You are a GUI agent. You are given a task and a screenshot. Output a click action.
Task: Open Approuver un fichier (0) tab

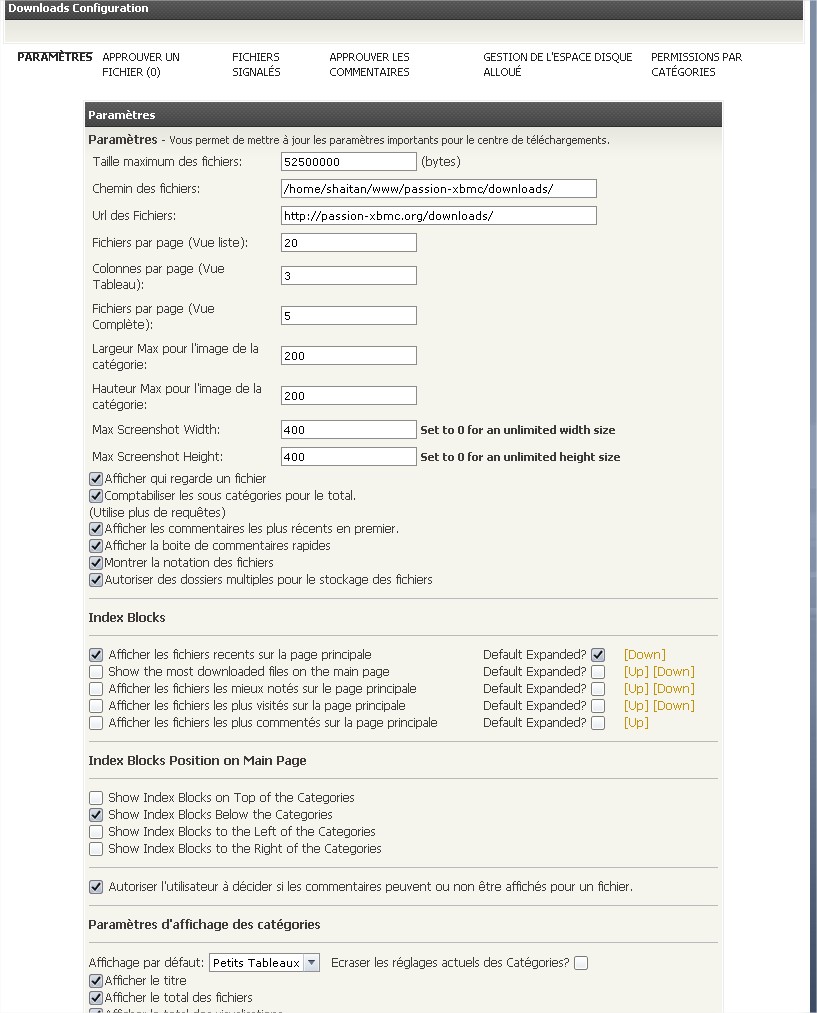(x=141, y=65)
